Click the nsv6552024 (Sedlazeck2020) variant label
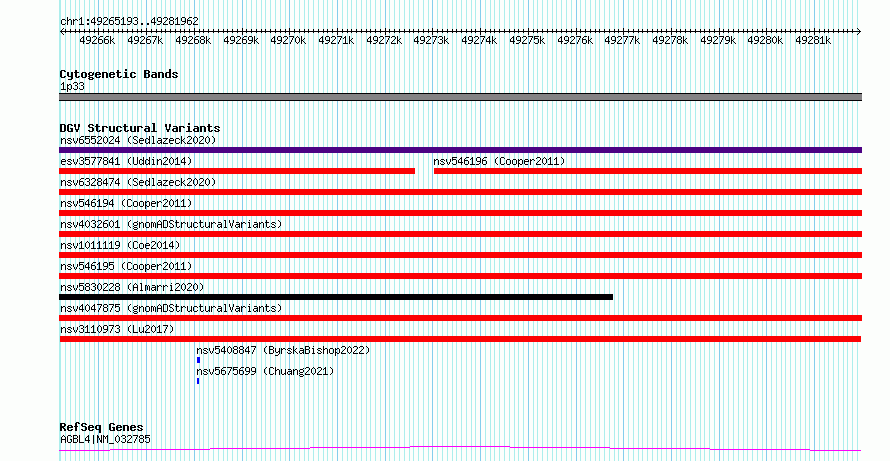Viewport: 890px width, 461px height. coord(138,140)
